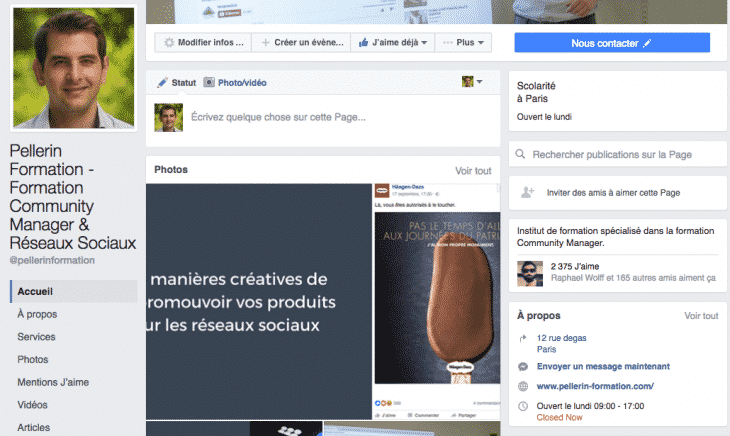Open the www.pellerin-formation.com link
Image resolution: width=730 pixels, height=436 pixels.
[x=595, y=386]
